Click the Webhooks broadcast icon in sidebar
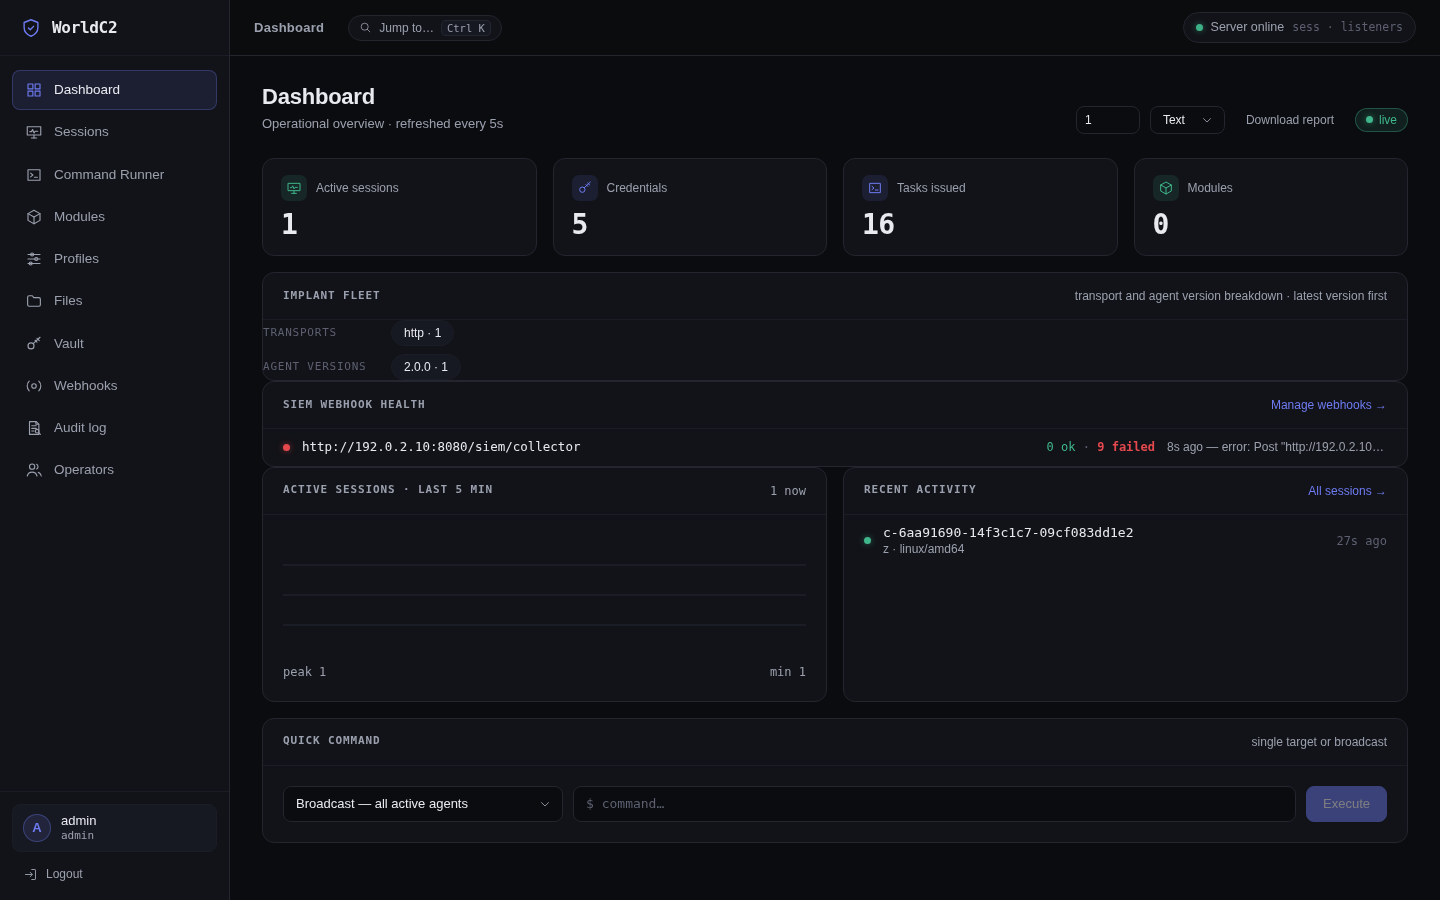Image resolution: width=1440 pixels, height=900 pixels. tap(34, 386)
